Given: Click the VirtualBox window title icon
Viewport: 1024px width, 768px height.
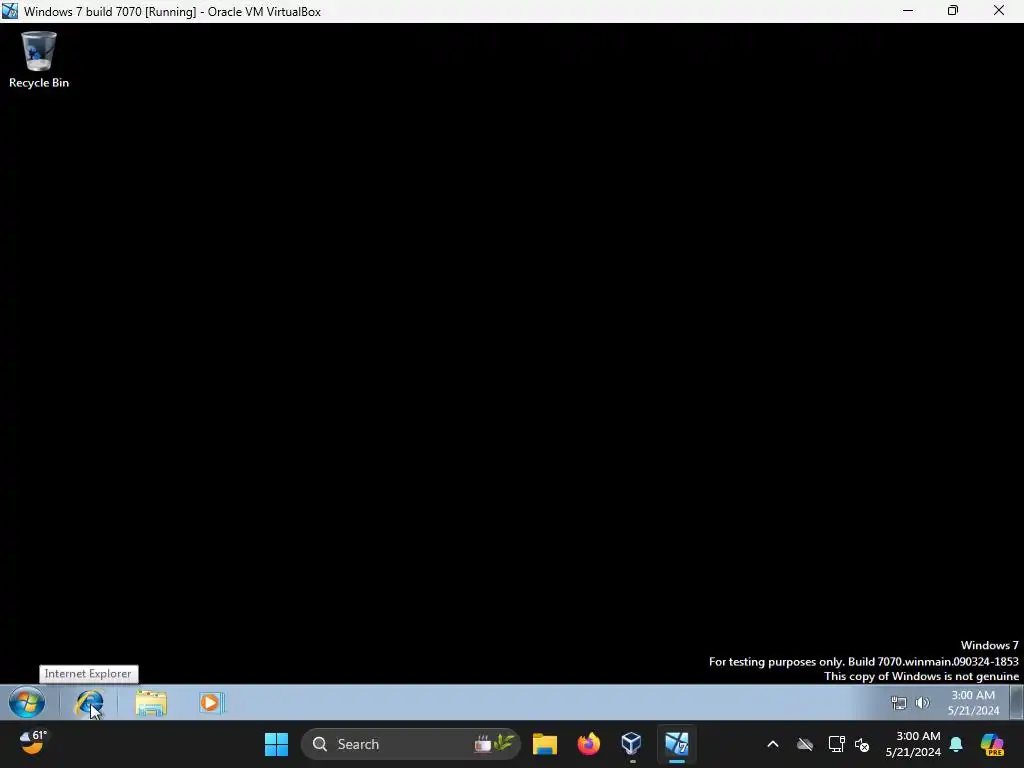Looking at the screenshot, I should [x=10, y=11].
